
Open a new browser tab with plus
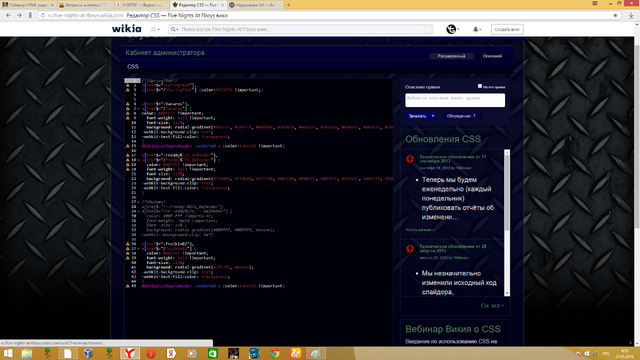click(288, 5)
